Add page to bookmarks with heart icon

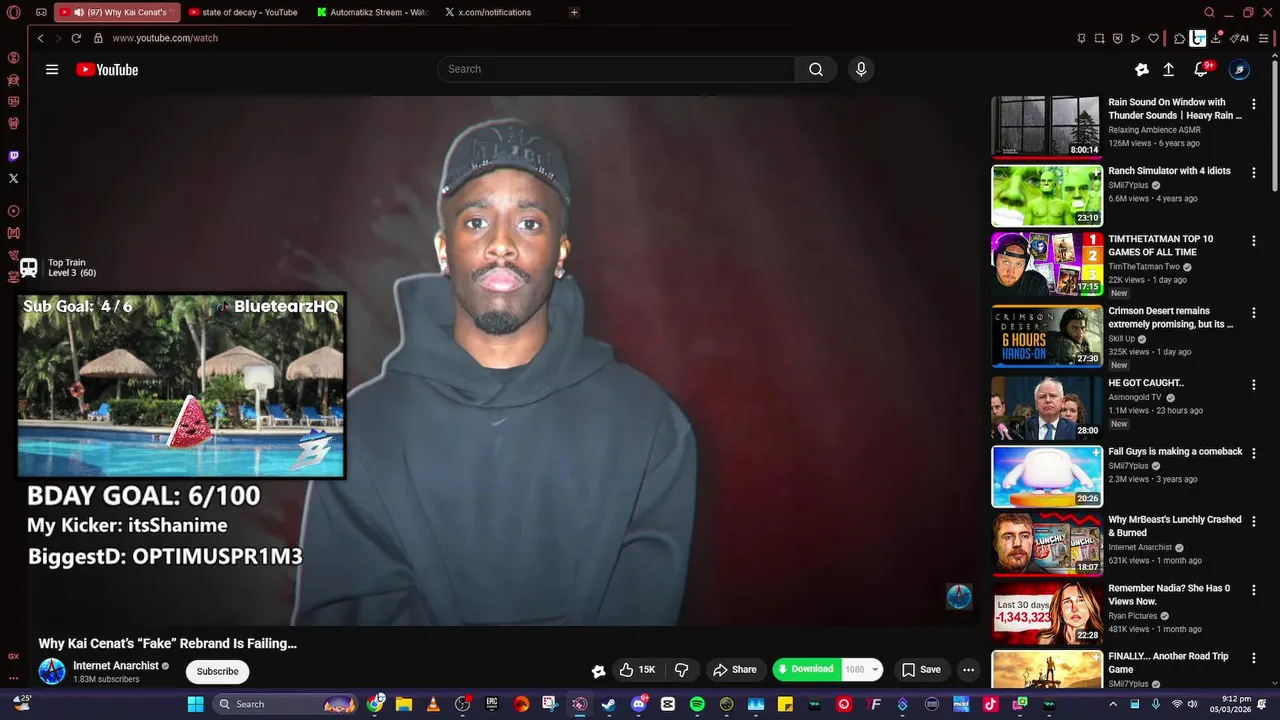coord(1153,38)
